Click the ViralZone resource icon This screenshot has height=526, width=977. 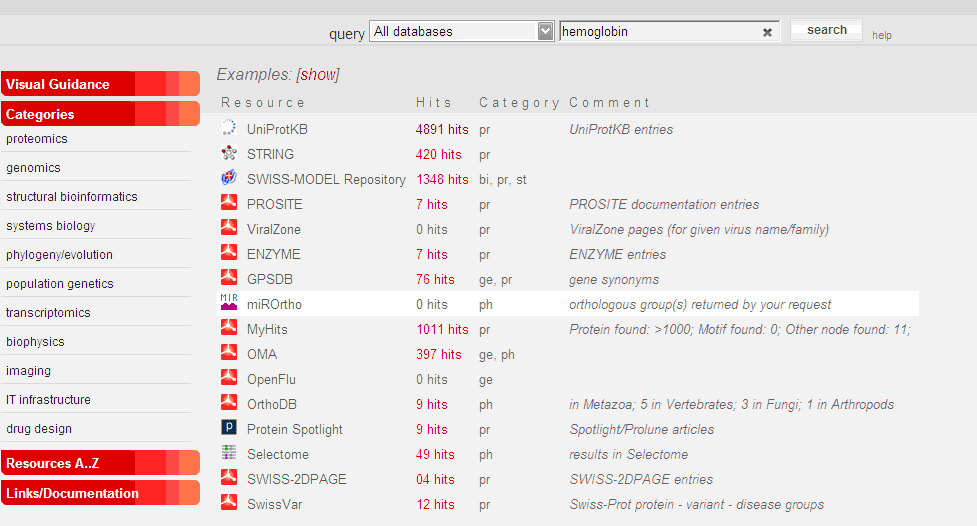[229, 227]
